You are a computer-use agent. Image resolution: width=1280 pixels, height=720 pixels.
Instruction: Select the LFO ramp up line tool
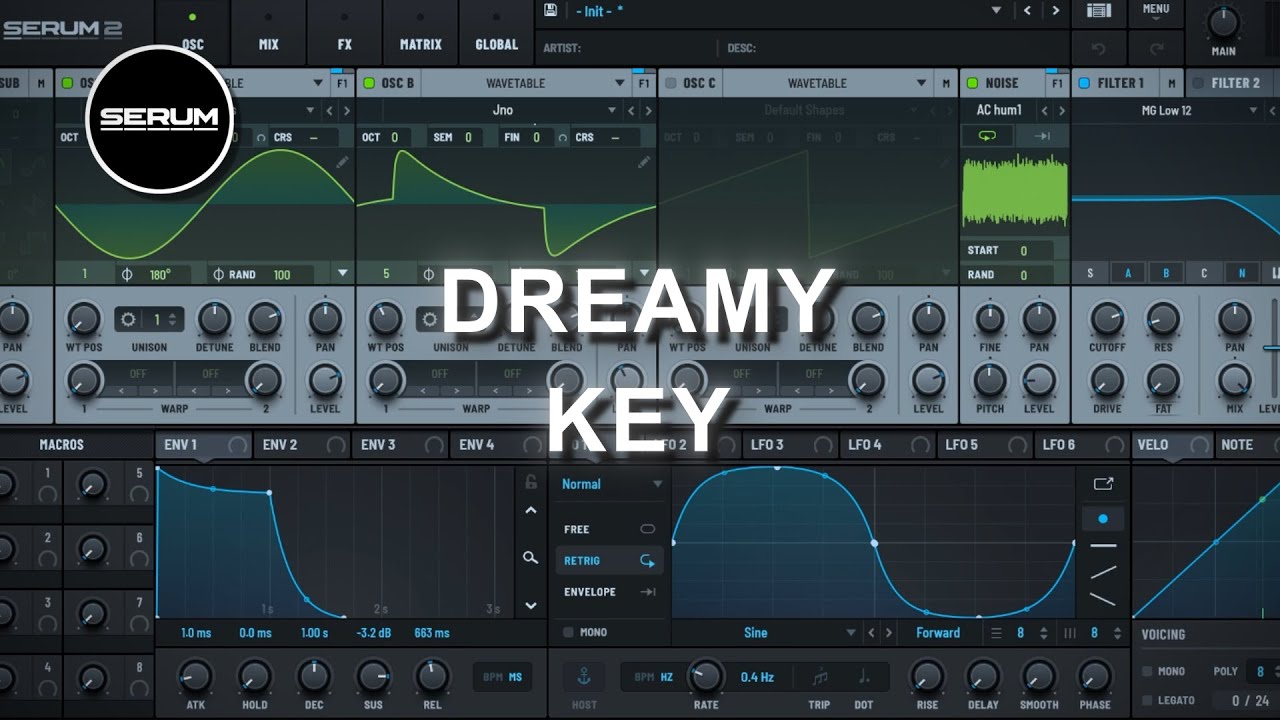pos(1103,572)
